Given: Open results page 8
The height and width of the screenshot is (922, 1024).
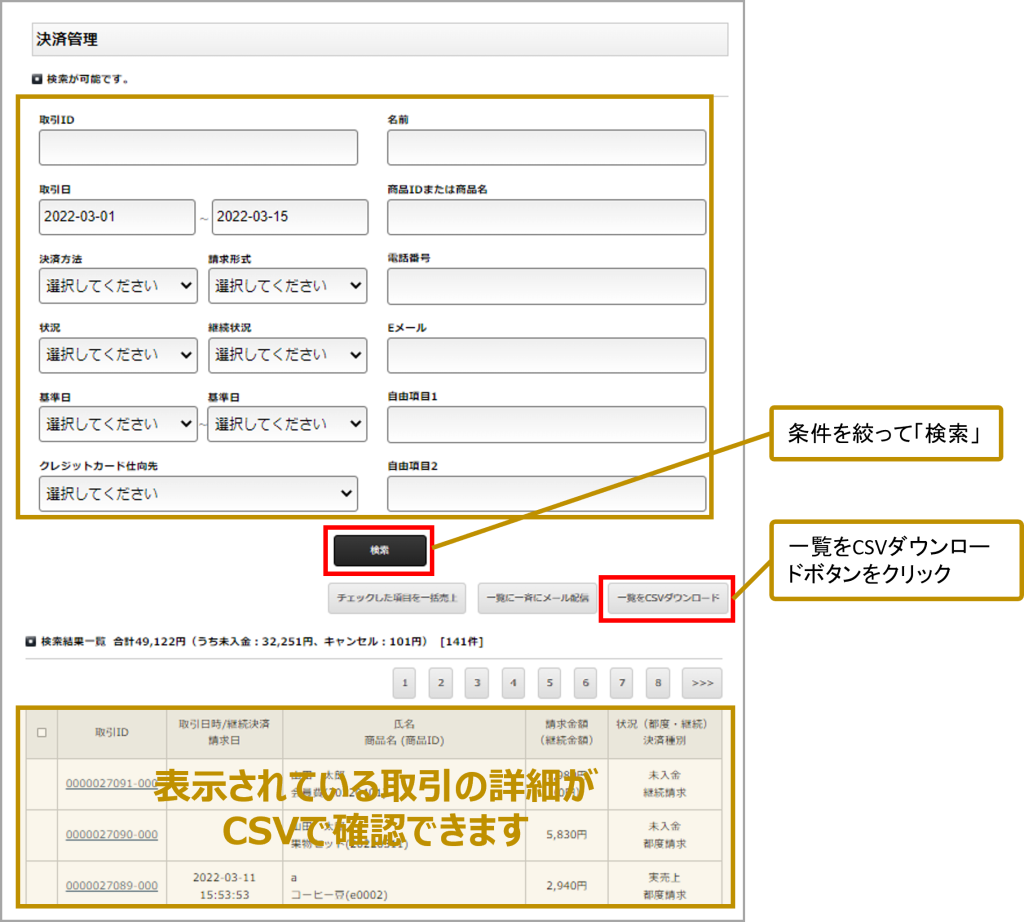Looking at the screenshot, I should (657, 683).
